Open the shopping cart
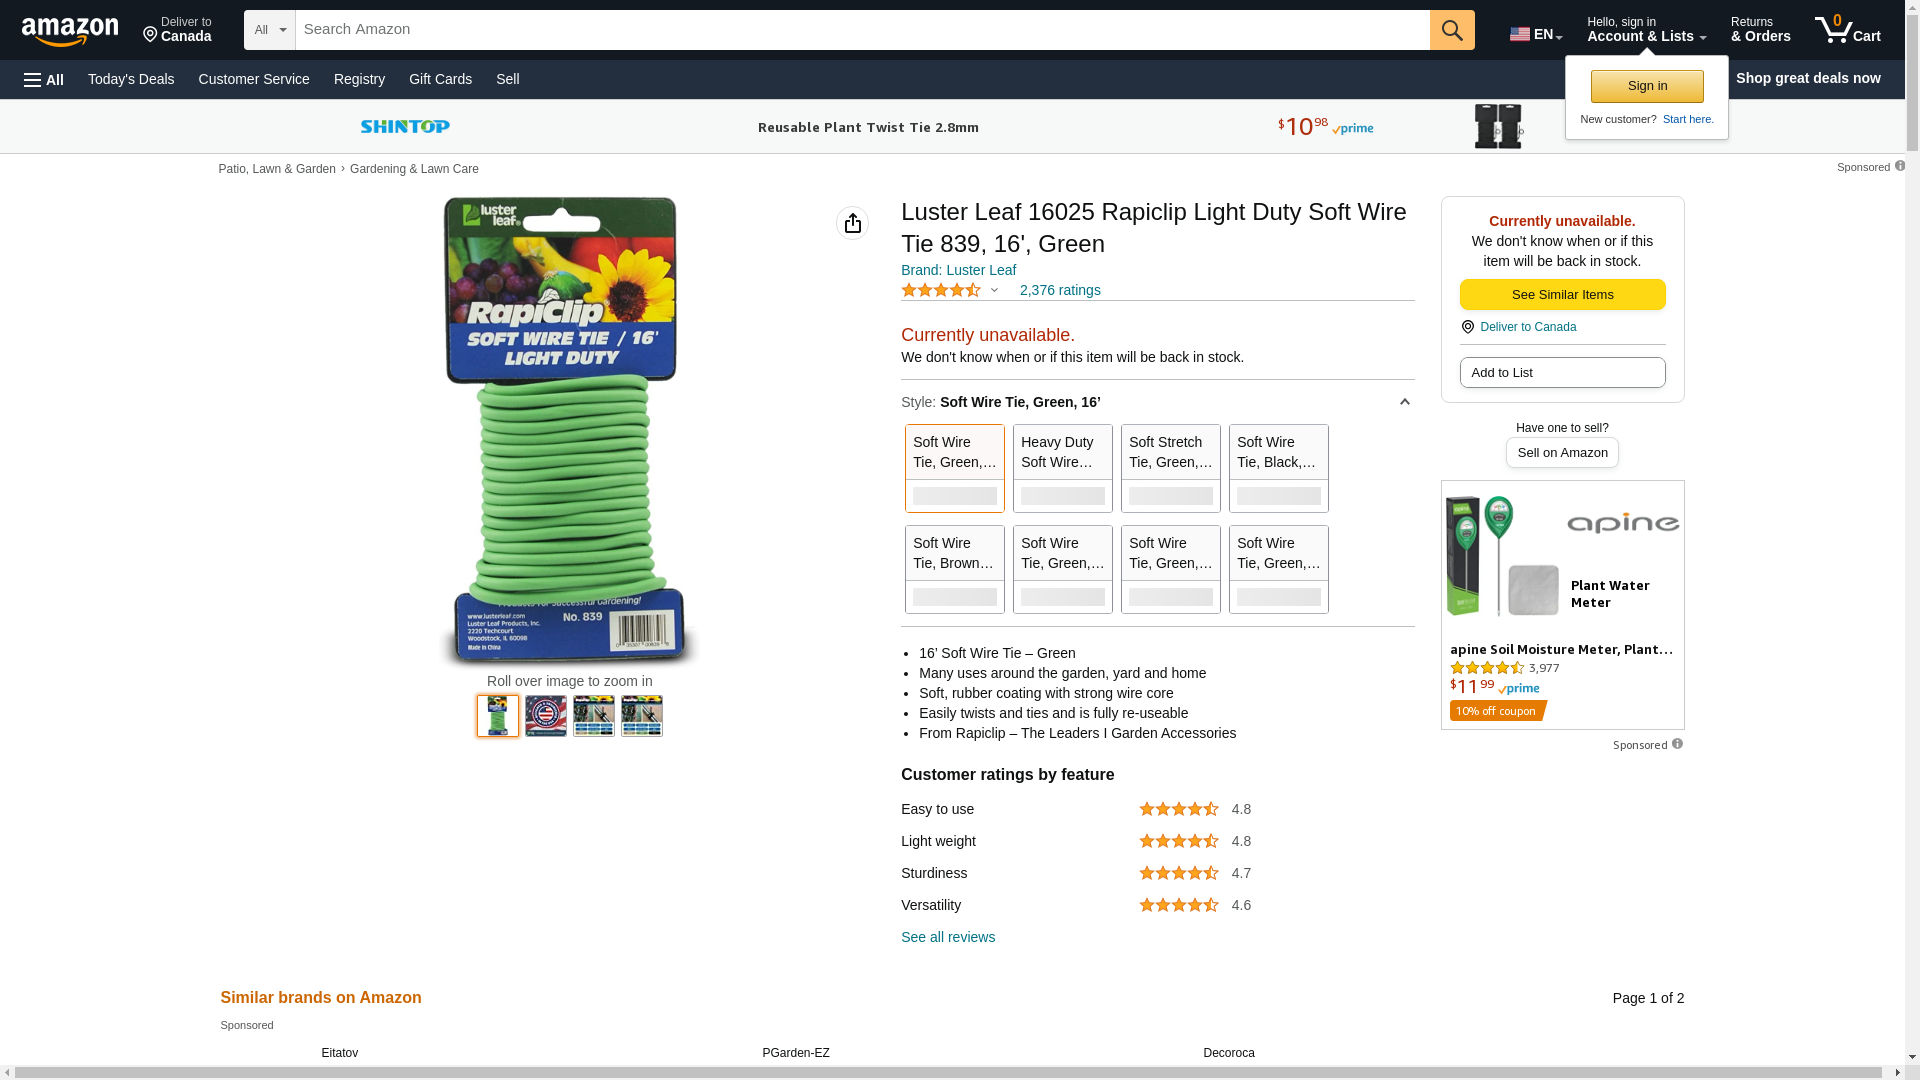This screenshot has width=1920, height=1080. click(1848, 30)
